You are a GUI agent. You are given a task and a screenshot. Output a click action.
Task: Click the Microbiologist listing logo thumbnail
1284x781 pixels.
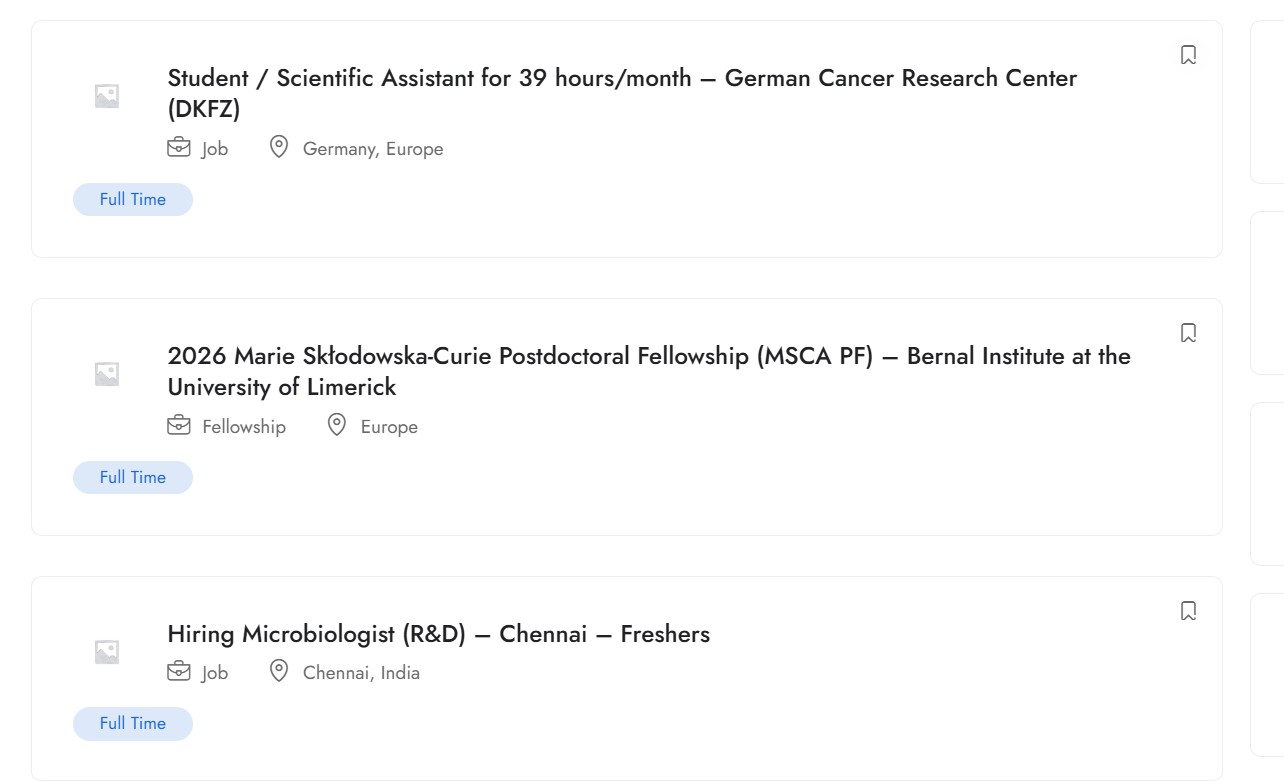point(107,652)
